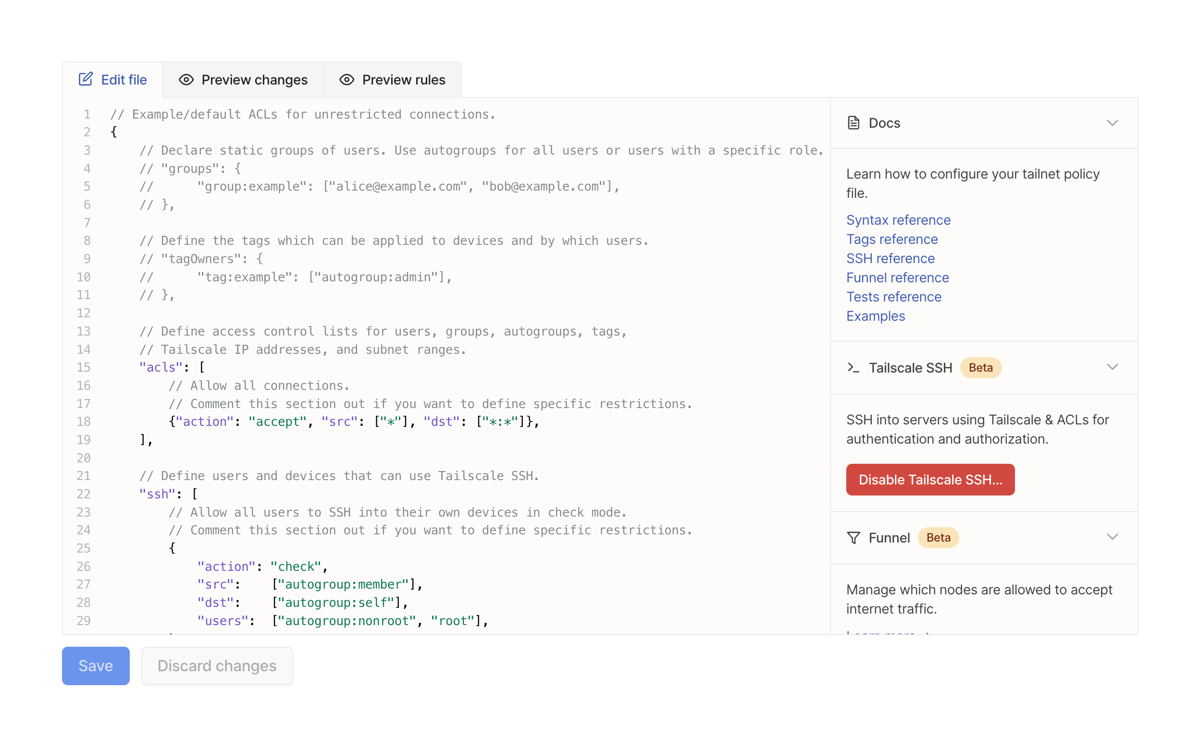Collapse the Docs panel using its chevron
1200x748 pixels.
point(1112,122)
